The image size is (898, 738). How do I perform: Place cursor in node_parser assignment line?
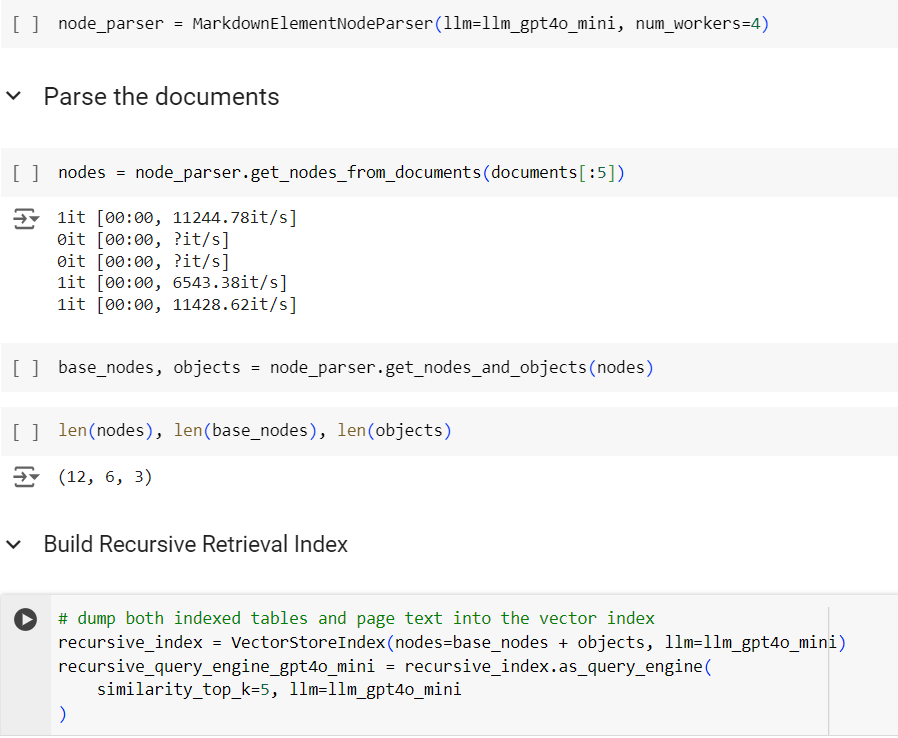[413, 24]
